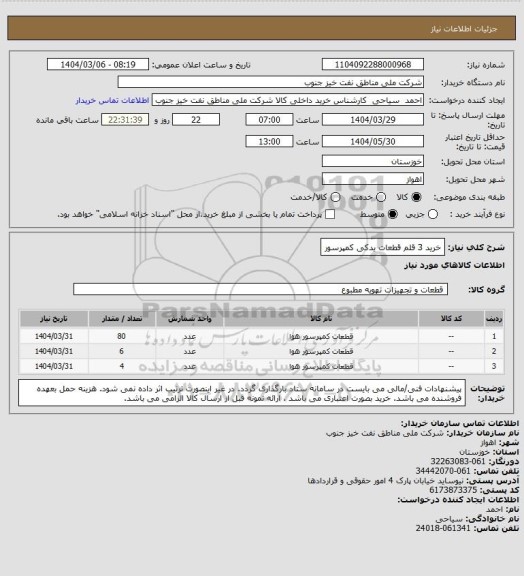The width and height of the screenshot is (524, 576).
Task: Toggle the اسناد خزانه اسلامی payment checkbox
Action: click(x=330, y=214)
